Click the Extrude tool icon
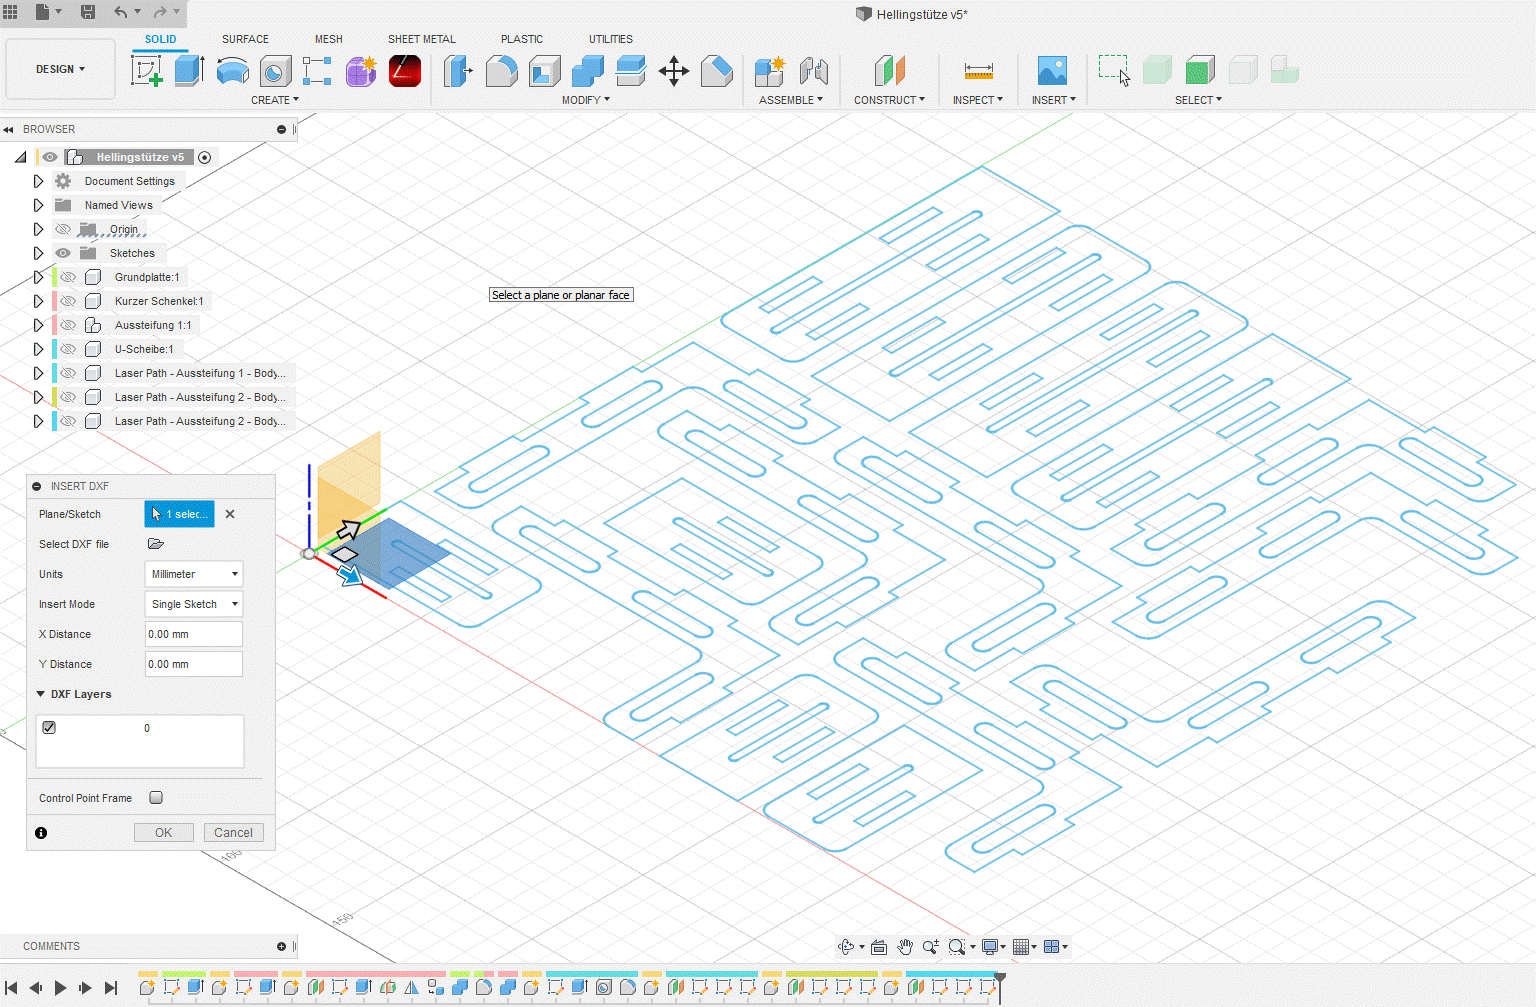This screenshot has height=1007, width=1536. tap(189, 71)
